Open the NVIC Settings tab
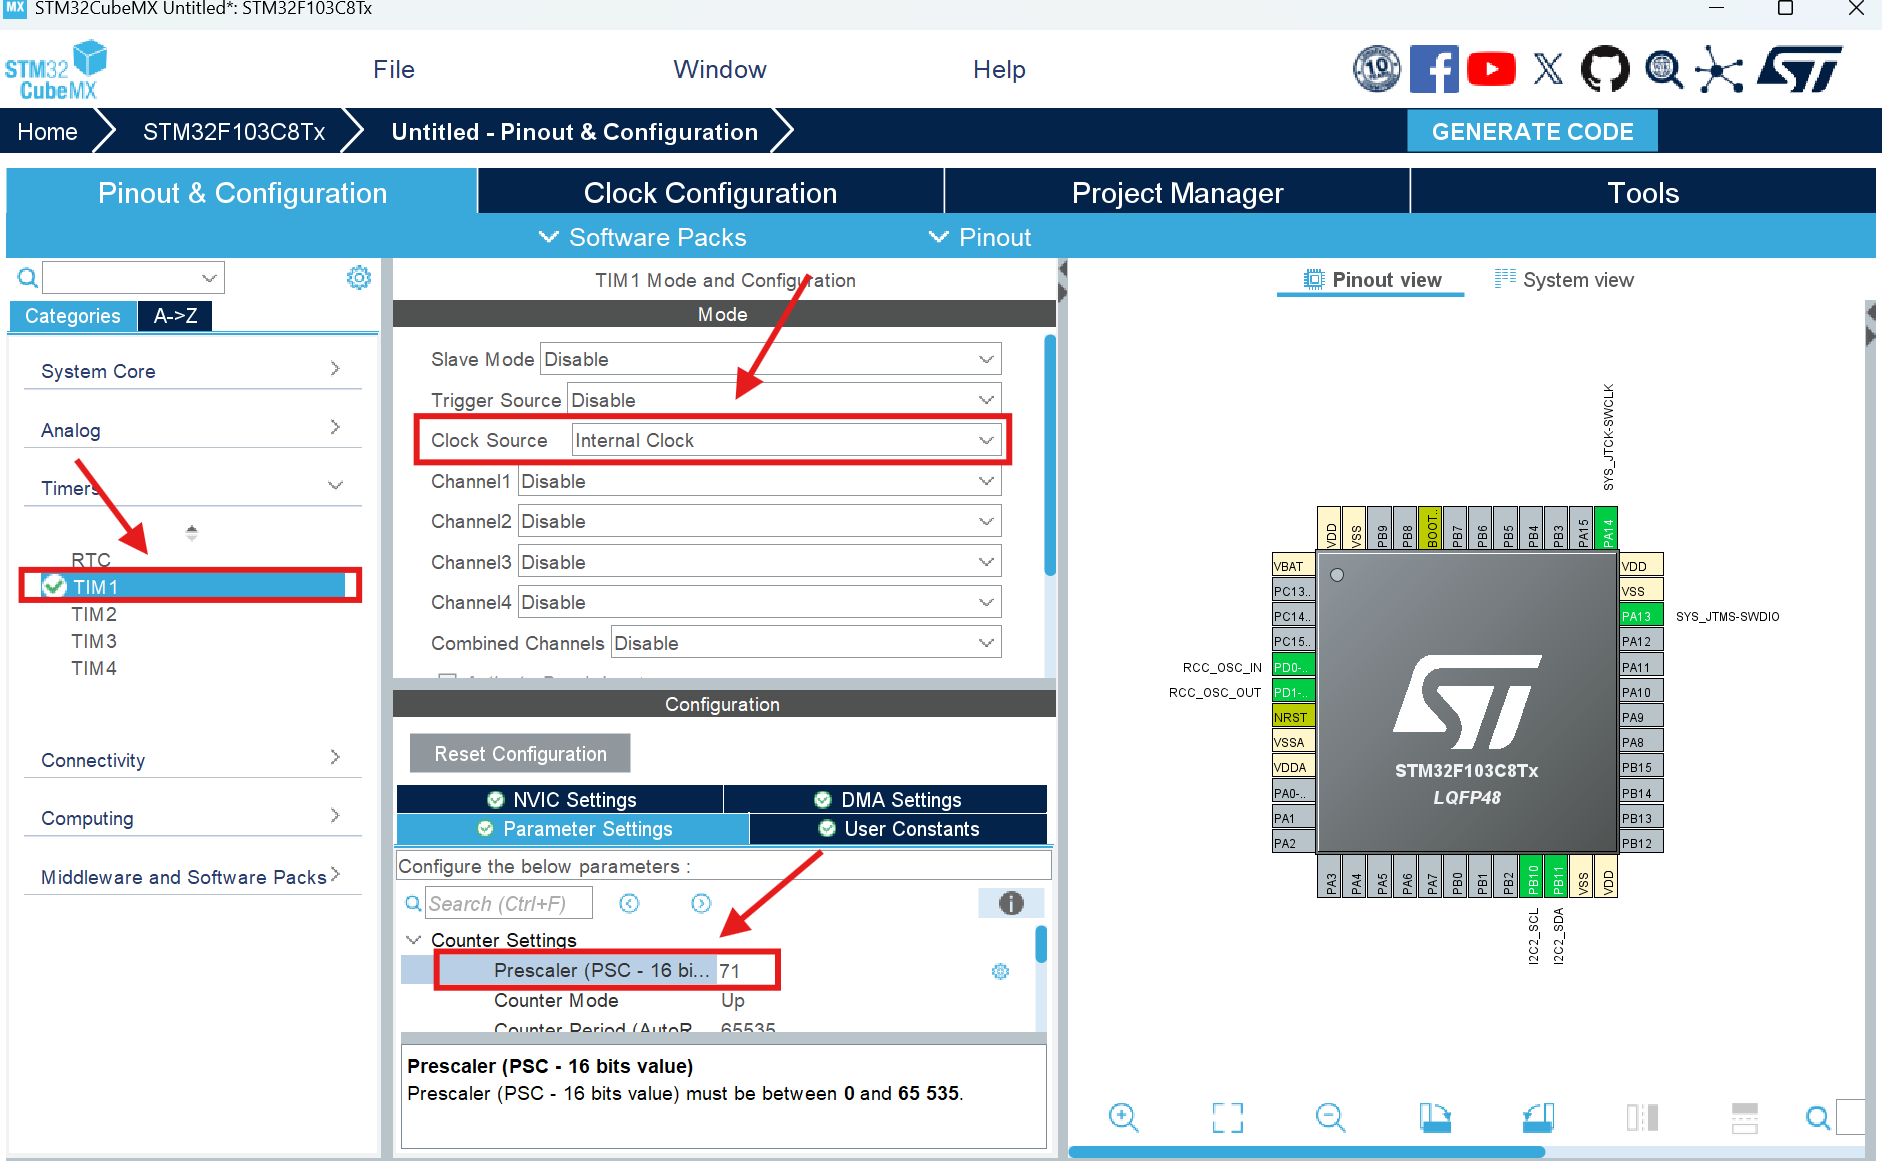Screen dimensions: 1882x1165 pyautogui.click(x=560, y=799)
